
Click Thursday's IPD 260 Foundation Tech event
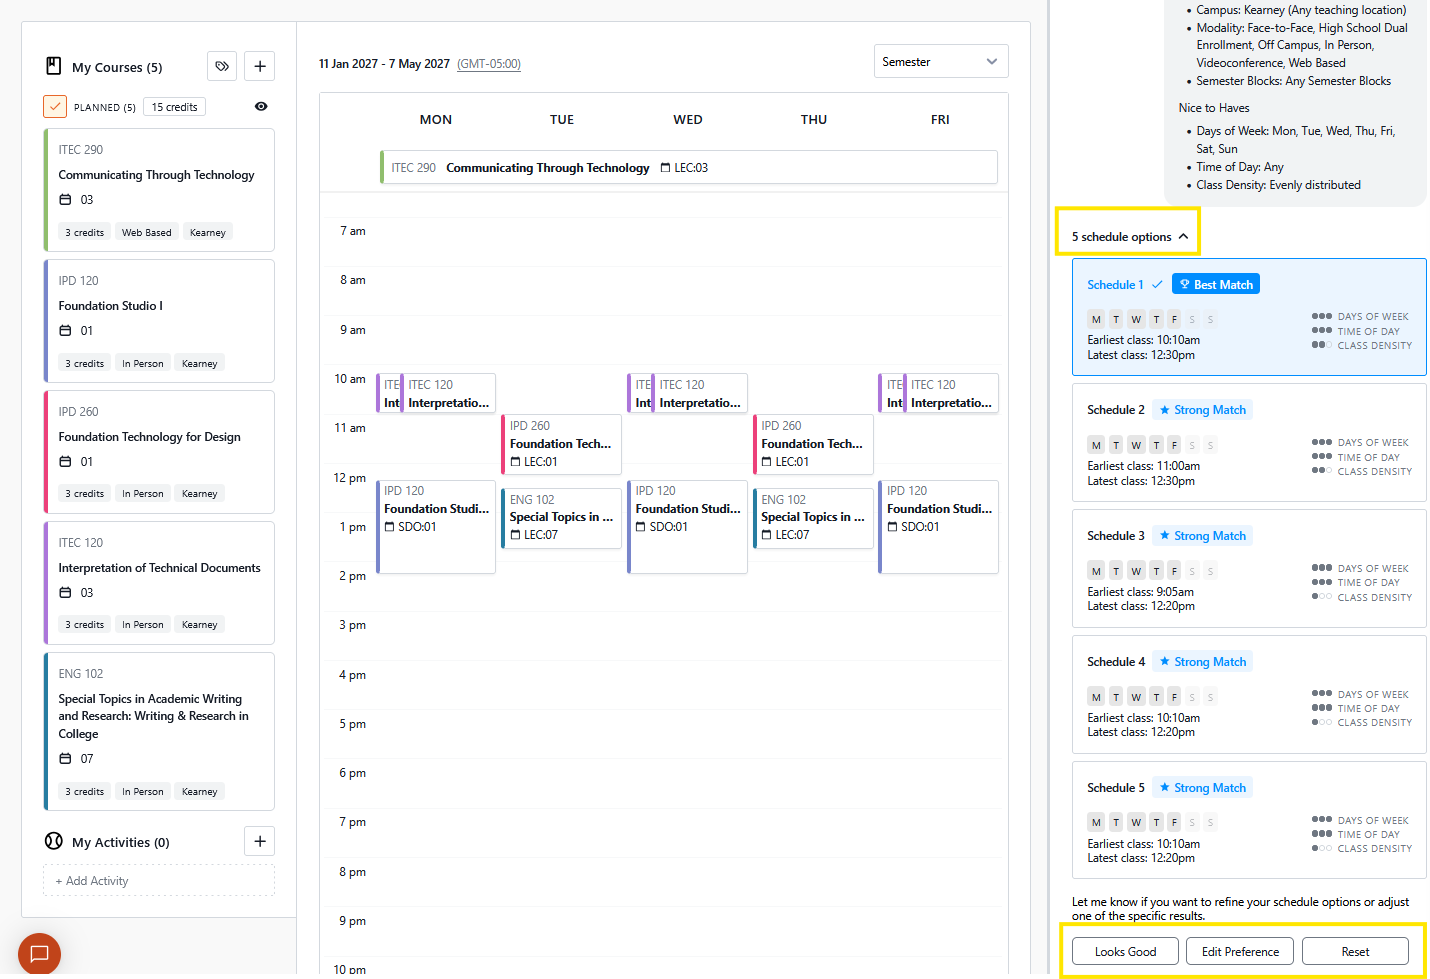point(813,444)
